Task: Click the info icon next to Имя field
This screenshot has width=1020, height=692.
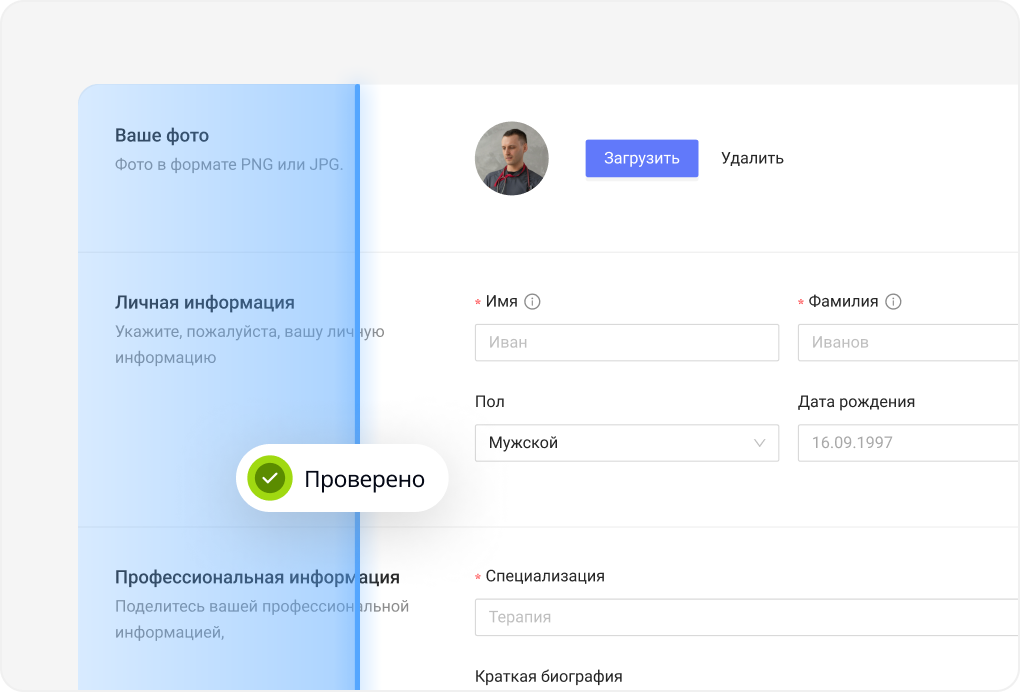Action: pos(533,301)
